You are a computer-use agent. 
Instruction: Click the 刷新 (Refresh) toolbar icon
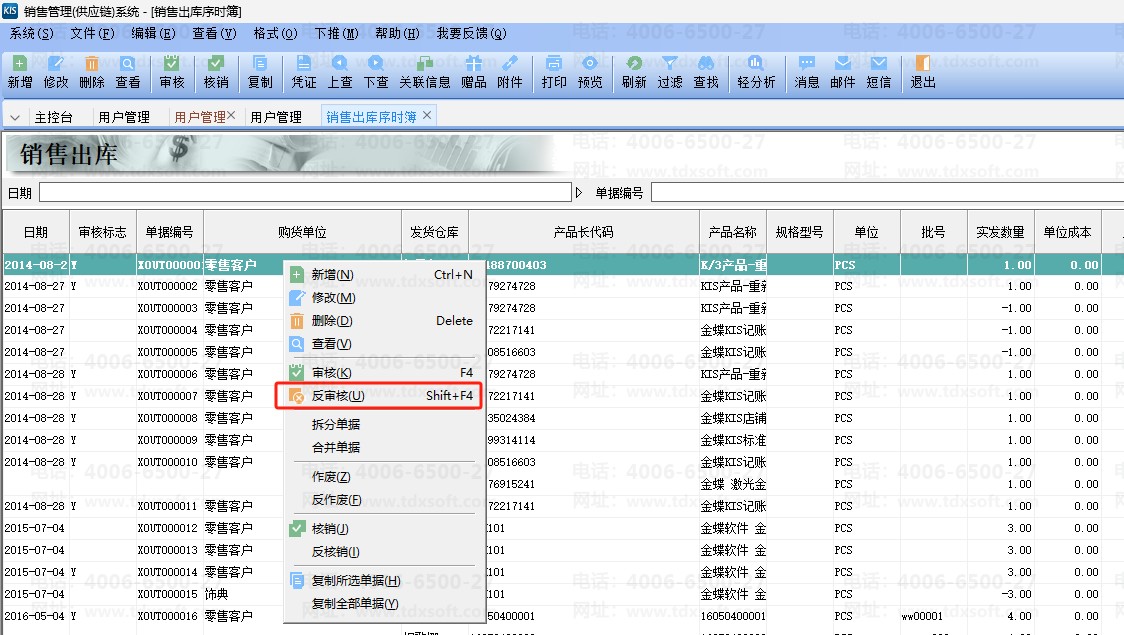tap(634, 71)
